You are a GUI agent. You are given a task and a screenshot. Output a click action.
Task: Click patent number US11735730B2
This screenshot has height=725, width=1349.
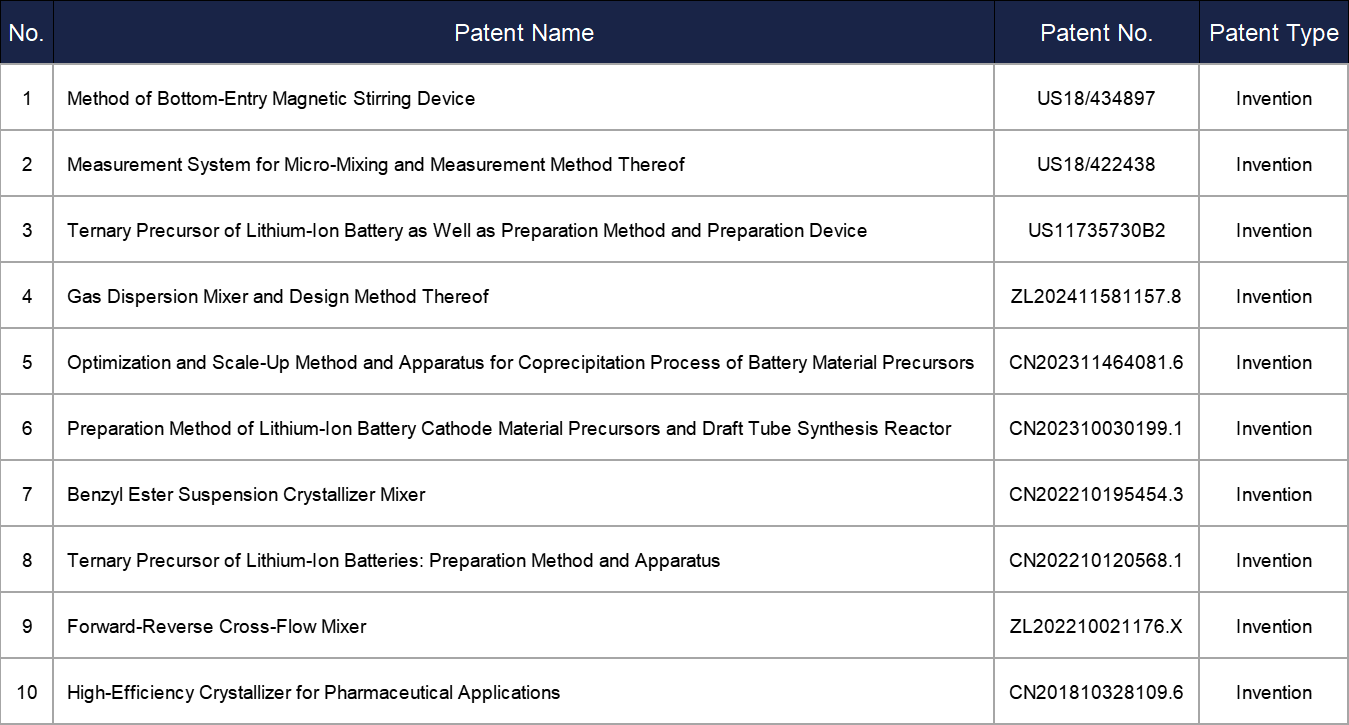(1096, 230)
